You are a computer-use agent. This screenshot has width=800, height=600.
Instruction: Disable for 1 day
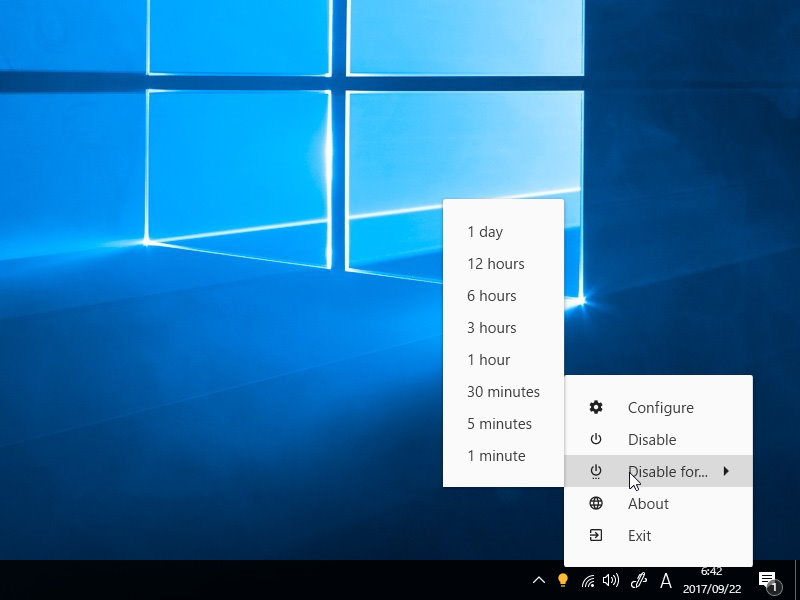[504, 232]
